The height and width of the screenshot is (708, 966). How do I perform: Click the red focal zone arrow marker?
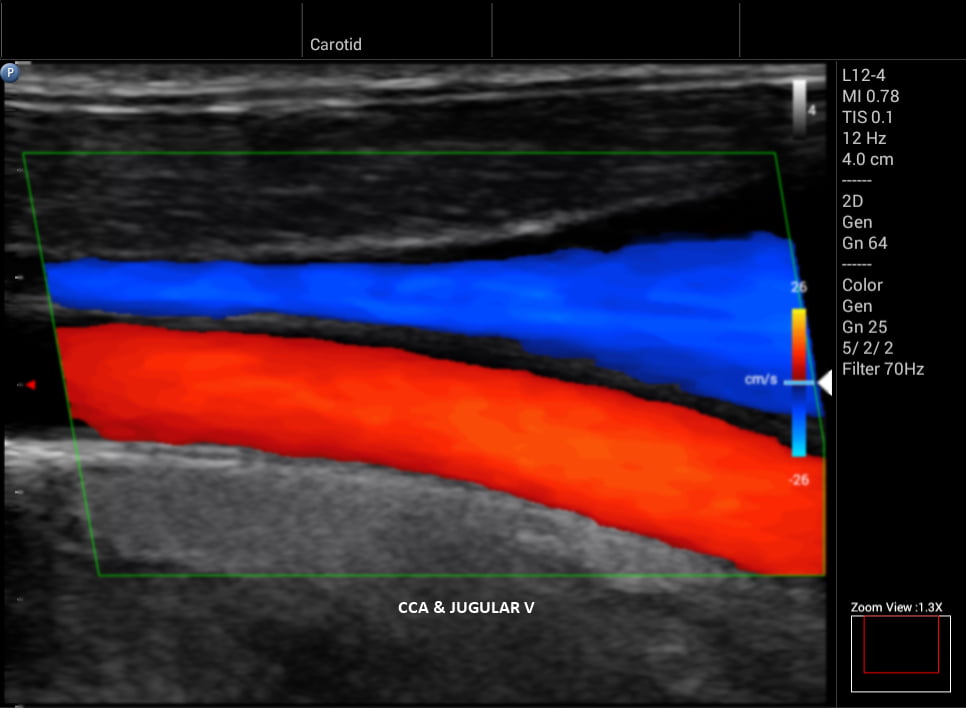tap(31, 385)
